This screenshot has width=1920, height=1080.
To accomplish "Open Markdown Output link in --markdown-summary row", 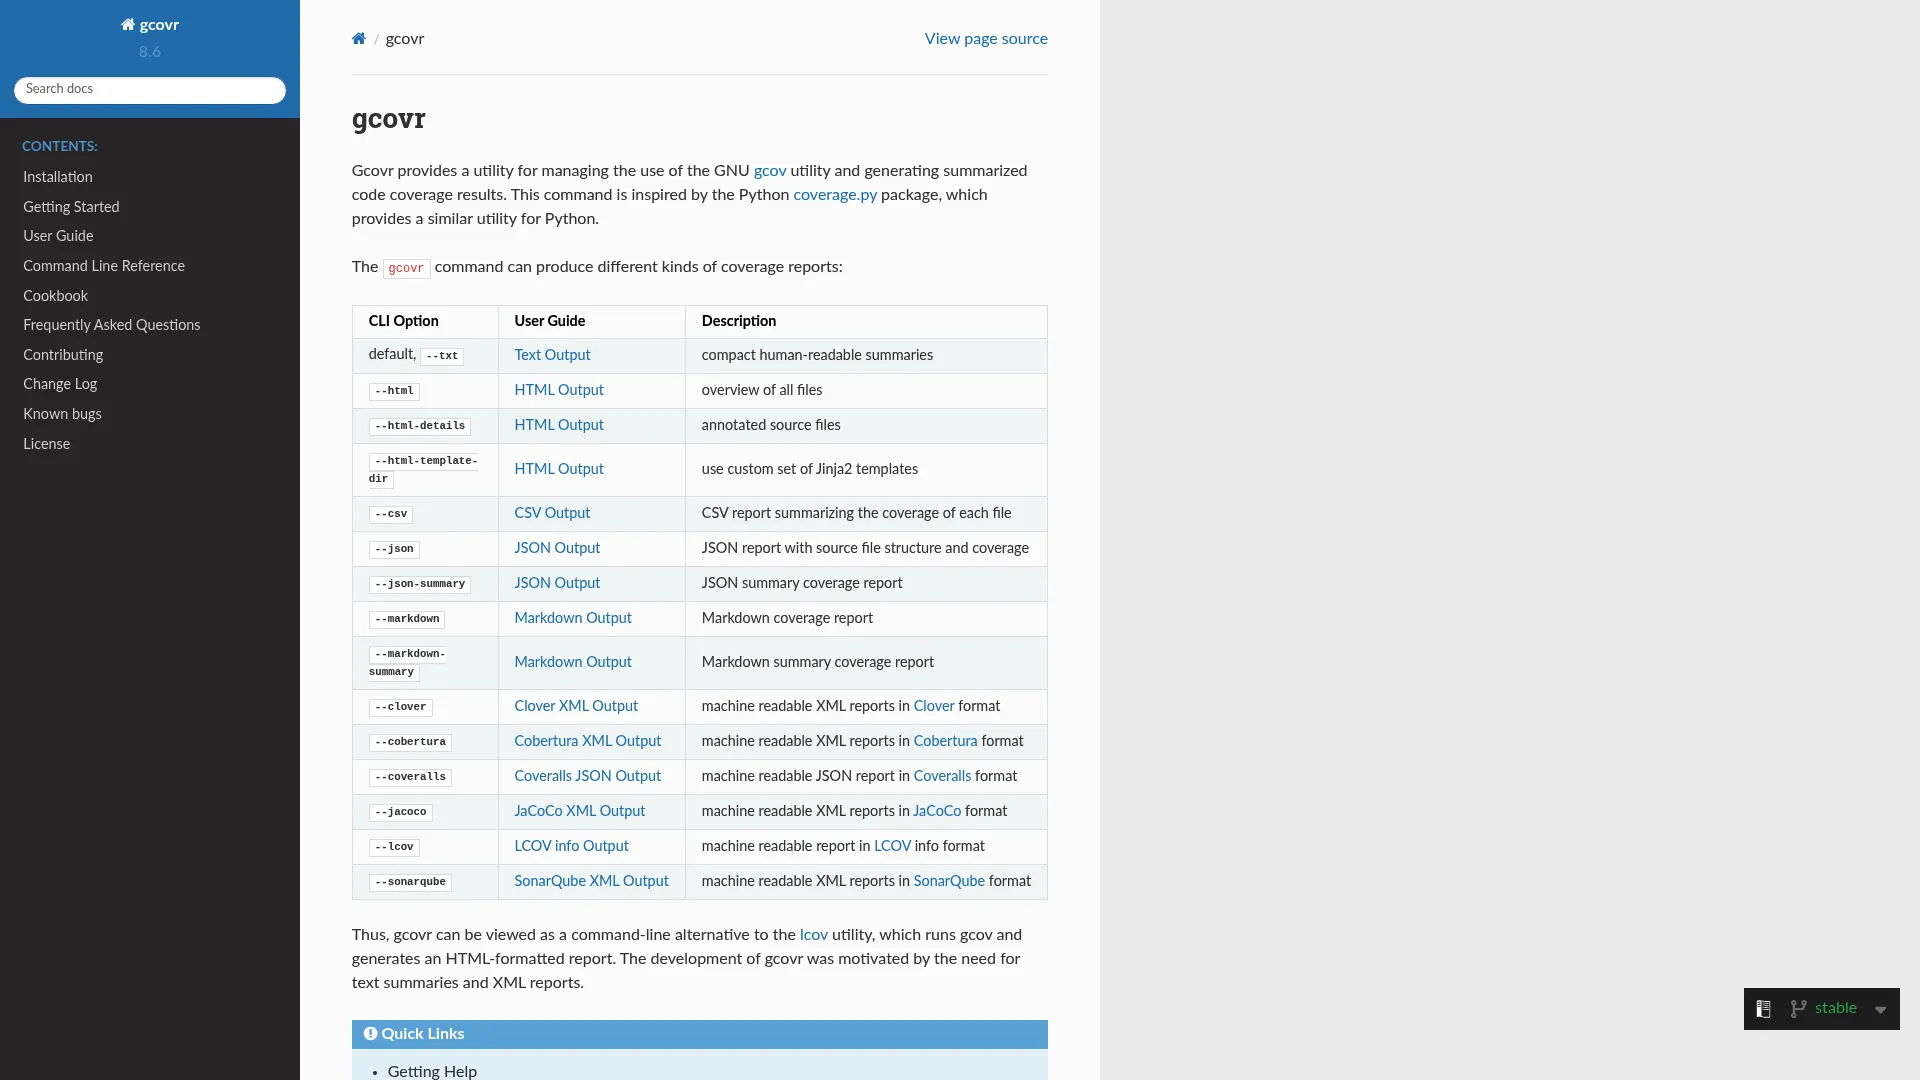I will coord(573,662).
